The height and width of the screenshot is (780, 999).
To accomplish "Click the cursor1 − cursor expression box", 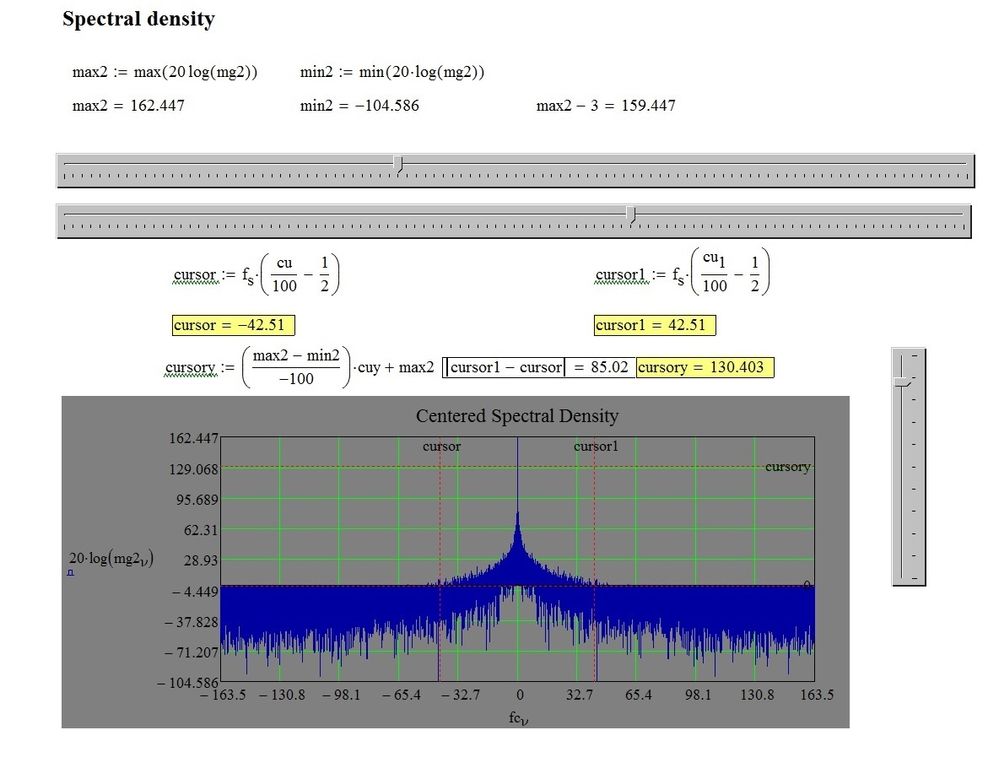I will click(506, 367).
